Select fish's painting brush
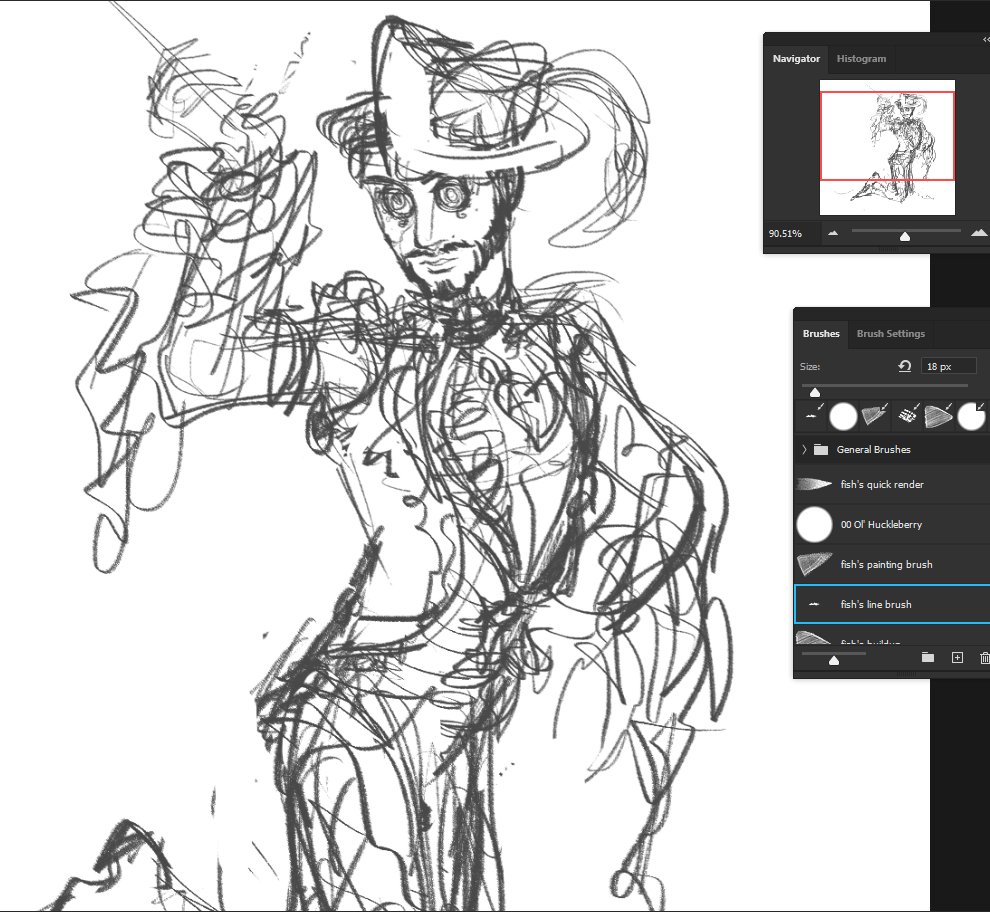This screenshot has width=990, height=912. point(892,564)
